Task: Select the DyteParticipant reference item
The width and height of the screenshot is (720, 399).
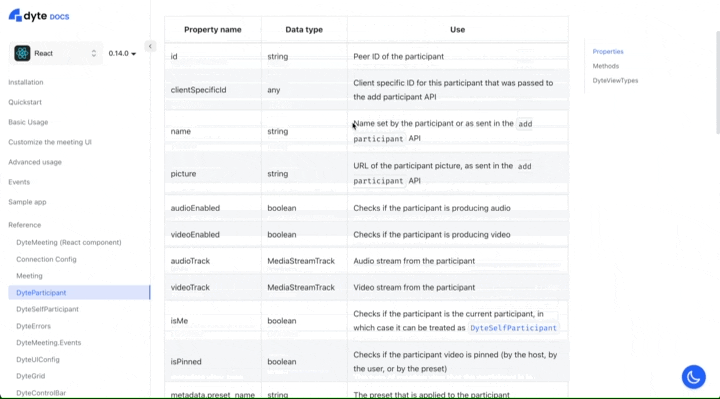Action: pos(79,292)
